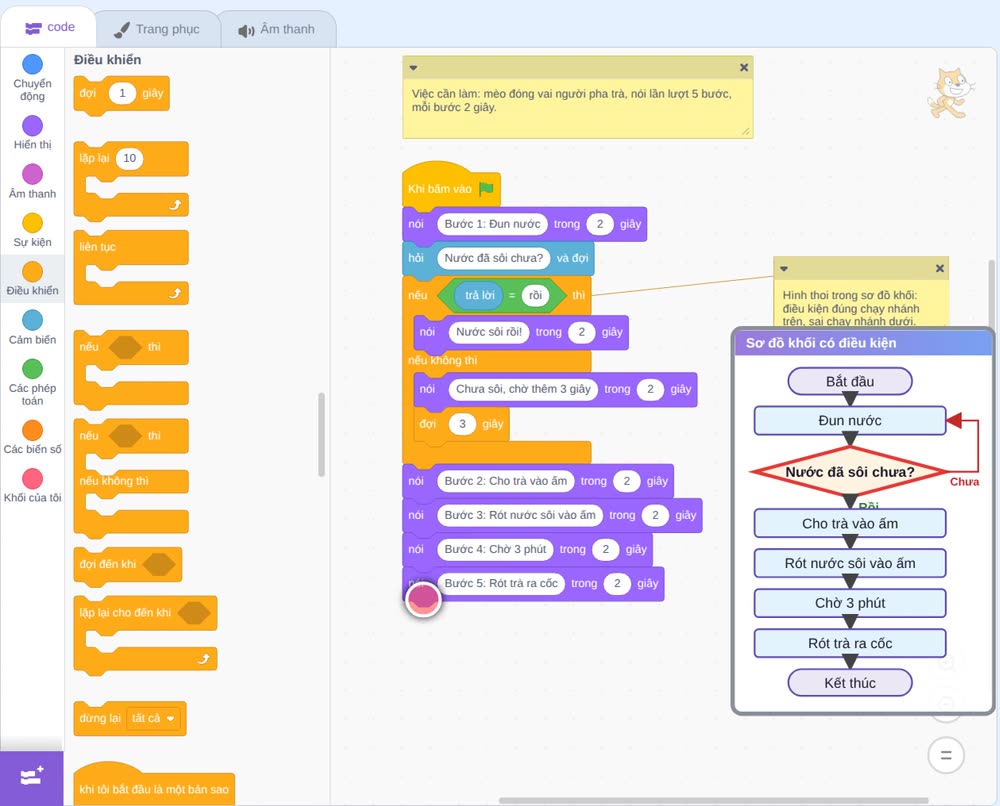Reset zoom with the equals button
This screenshot has width=1000, height=806.
point(946,756)
